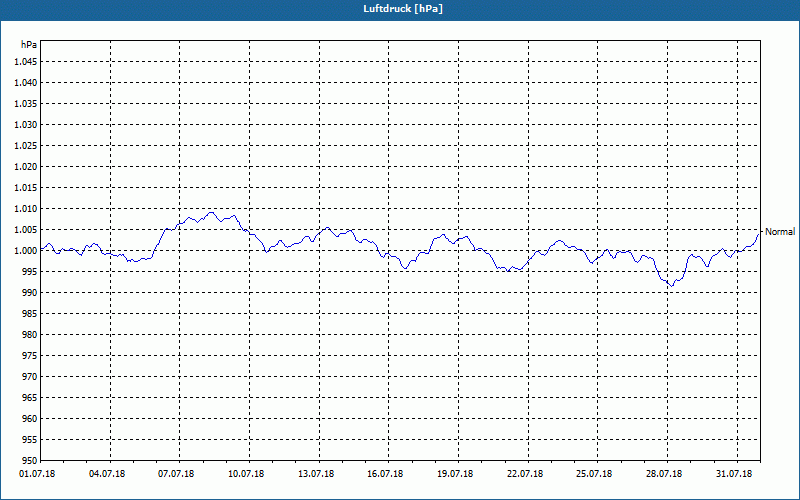Click the pressure curve's lowest dip after 28.07.18
Image resolution: width=800 pixels, height=500 pixels.
(671, 286)
